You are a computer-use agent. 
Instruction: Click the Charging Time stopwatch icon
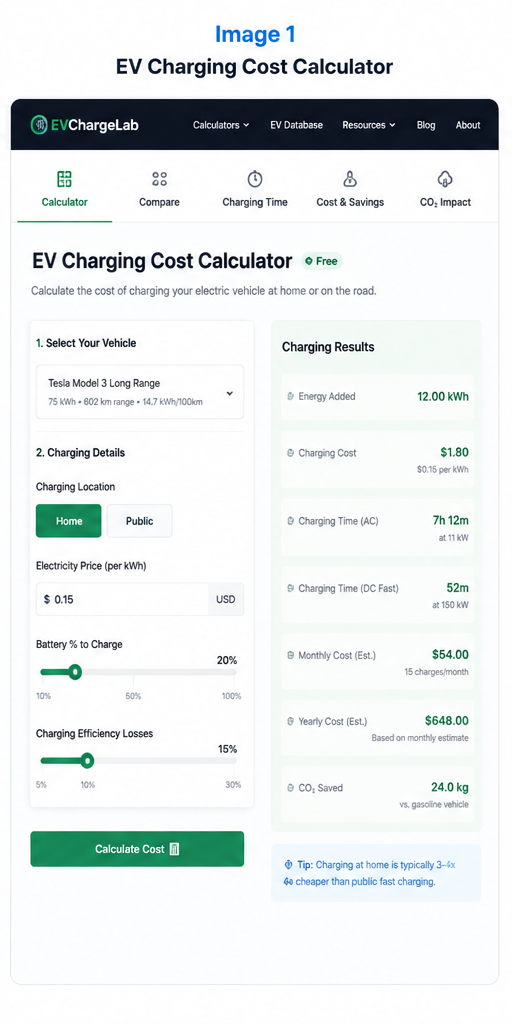tap(255, 179)
